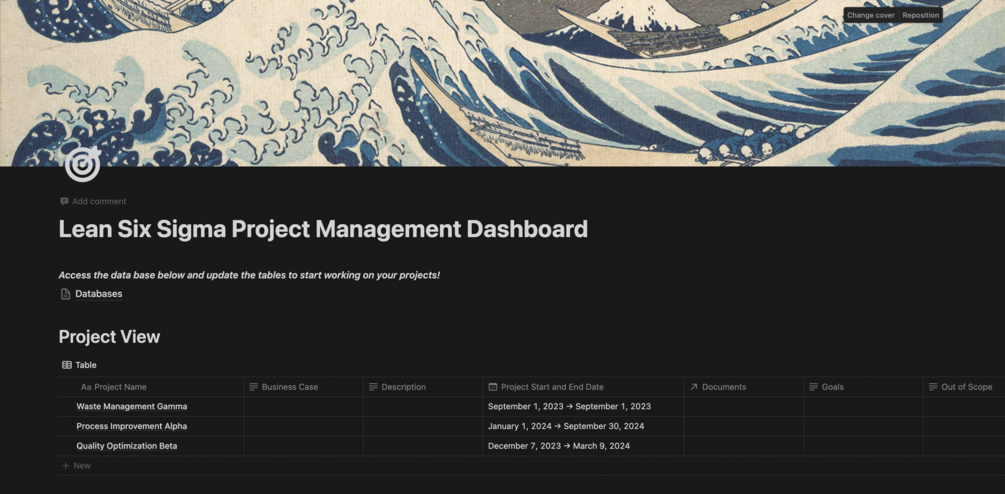
Task: Click Documents cell for Quality Optimization Beta
Action: pos(743,446)
